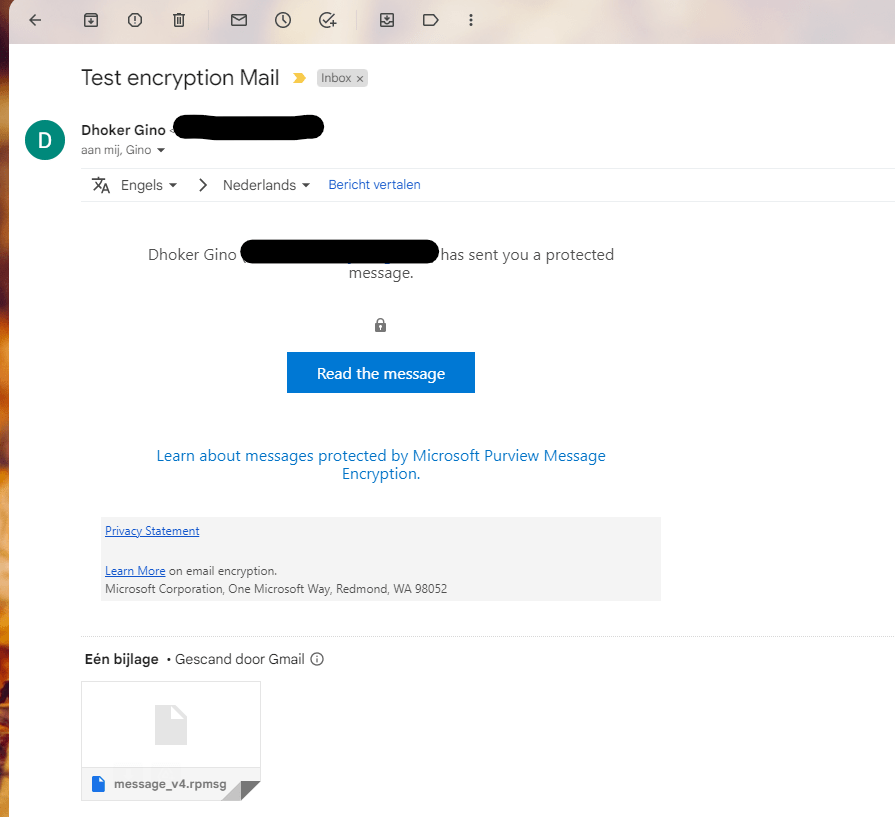Archive this email
The image size is (895, 817).
91,20
